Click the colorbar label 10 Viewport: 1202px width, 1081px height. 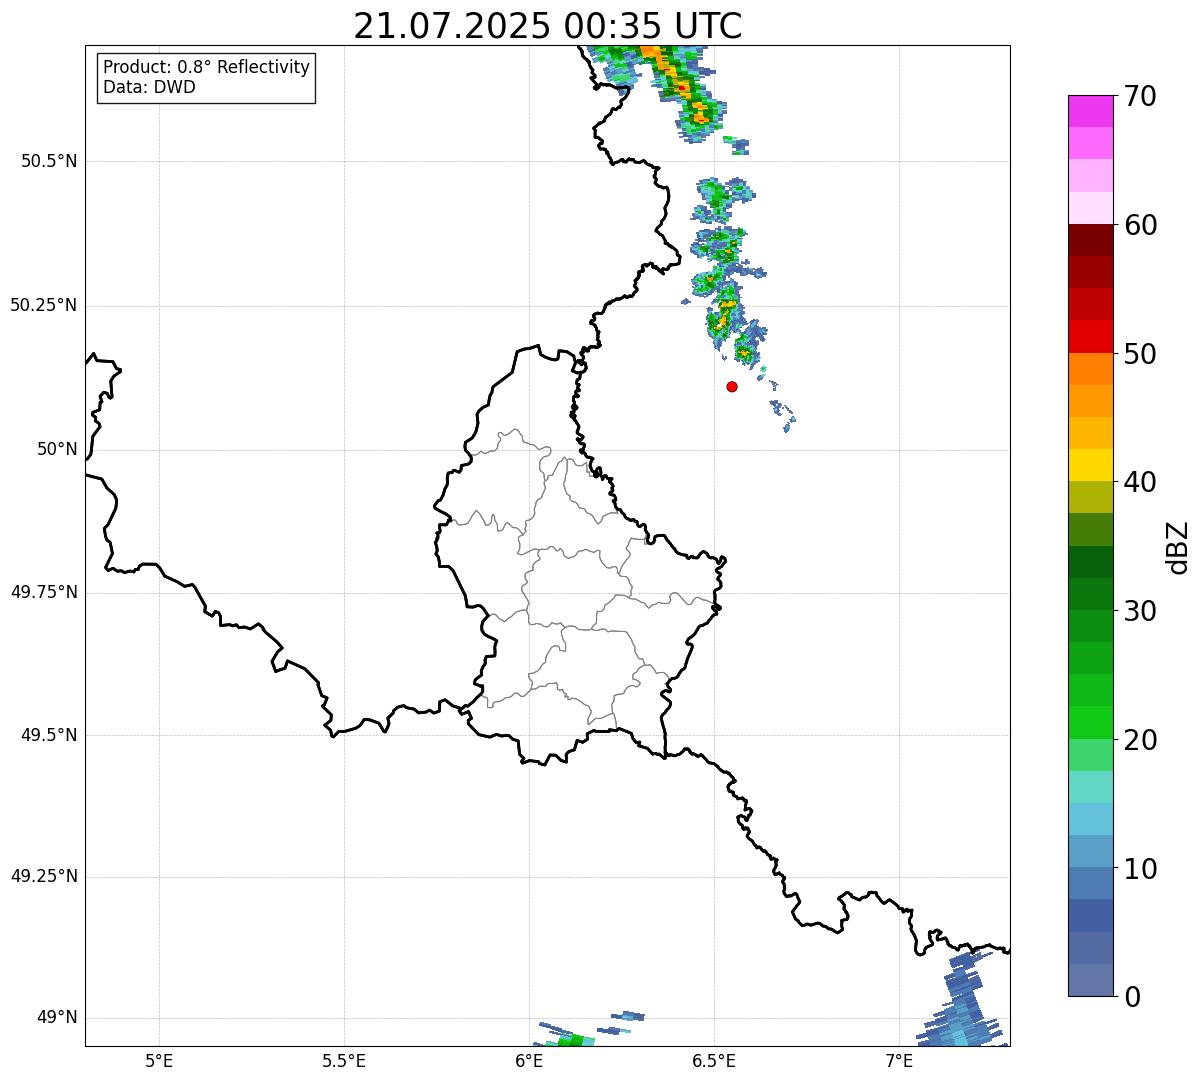click(1141, 869)
